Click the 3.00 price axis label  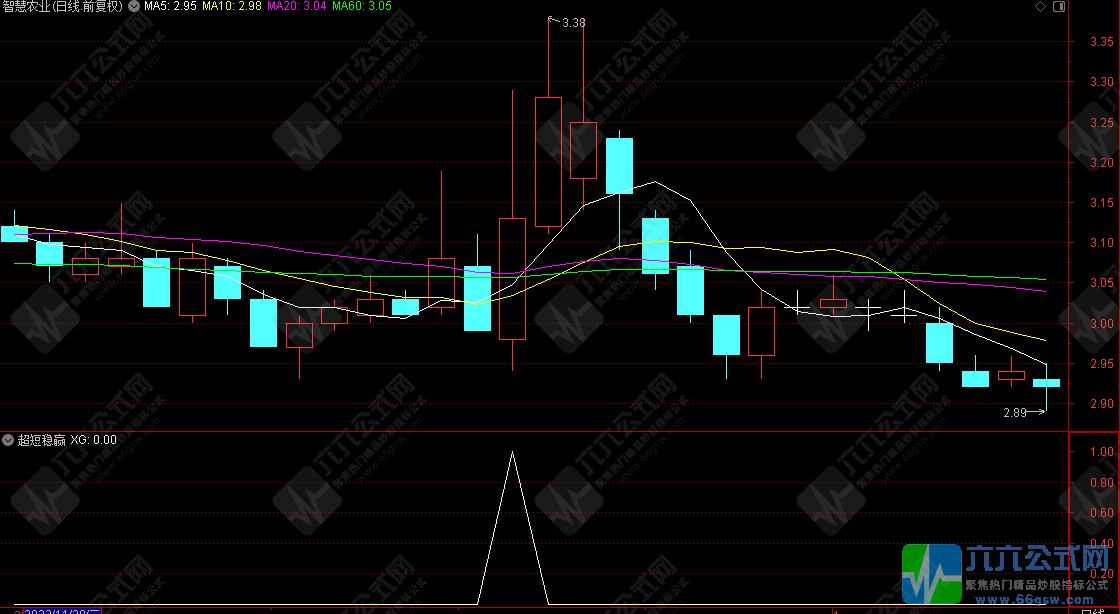[x=1103, y=324]
